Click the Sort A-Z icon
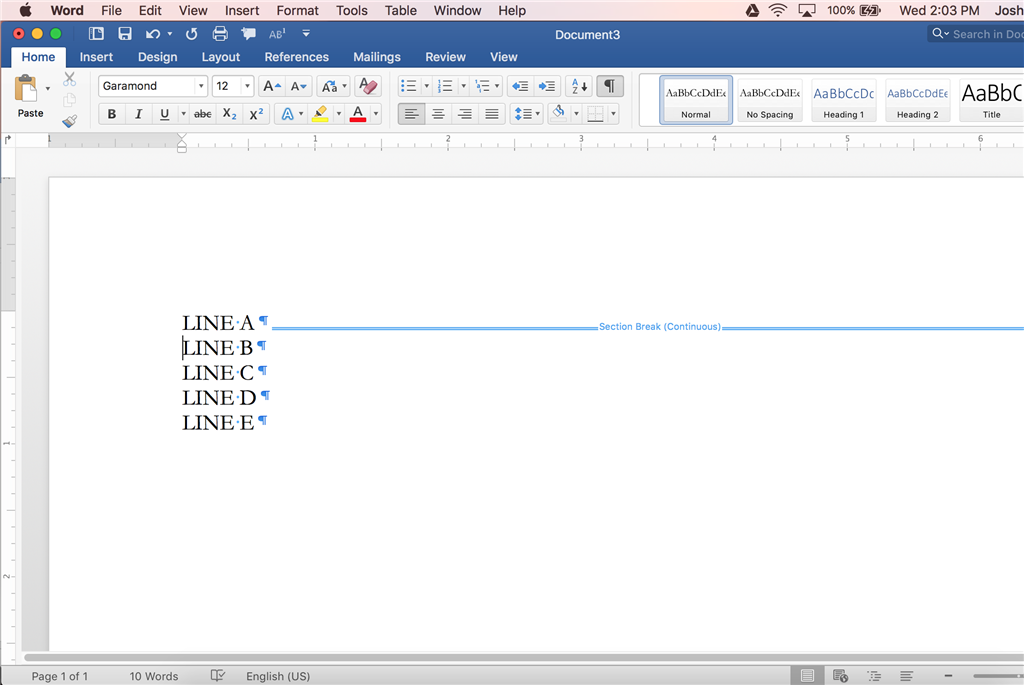 [579, 86]
